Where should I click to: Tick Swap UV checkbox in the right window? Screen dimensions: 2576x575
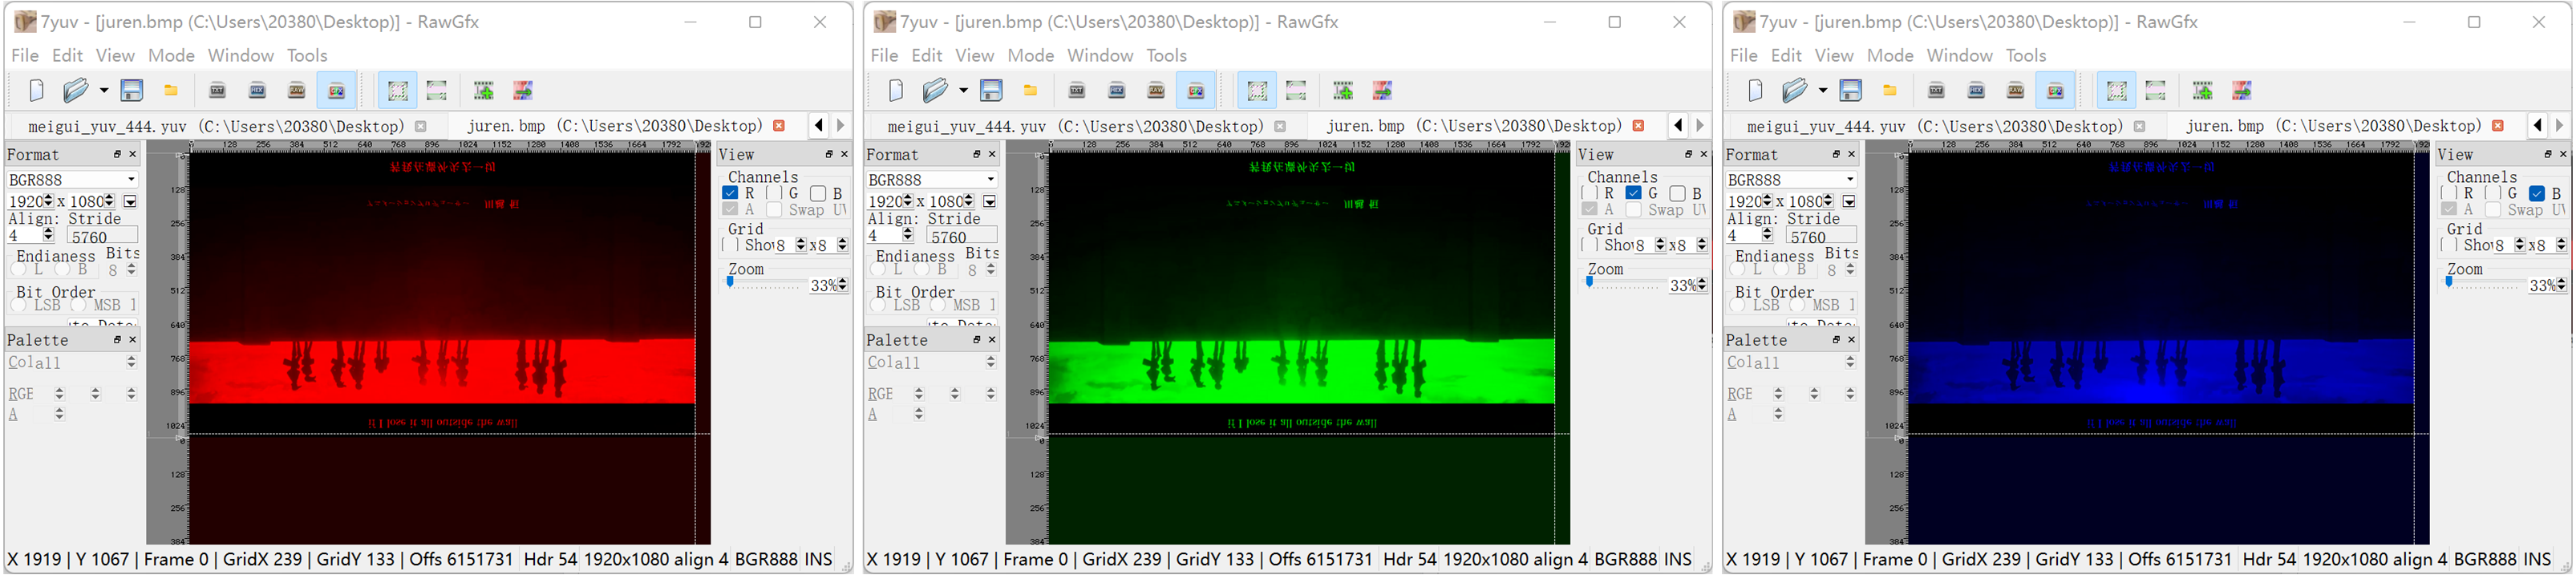coord(2493,210)
